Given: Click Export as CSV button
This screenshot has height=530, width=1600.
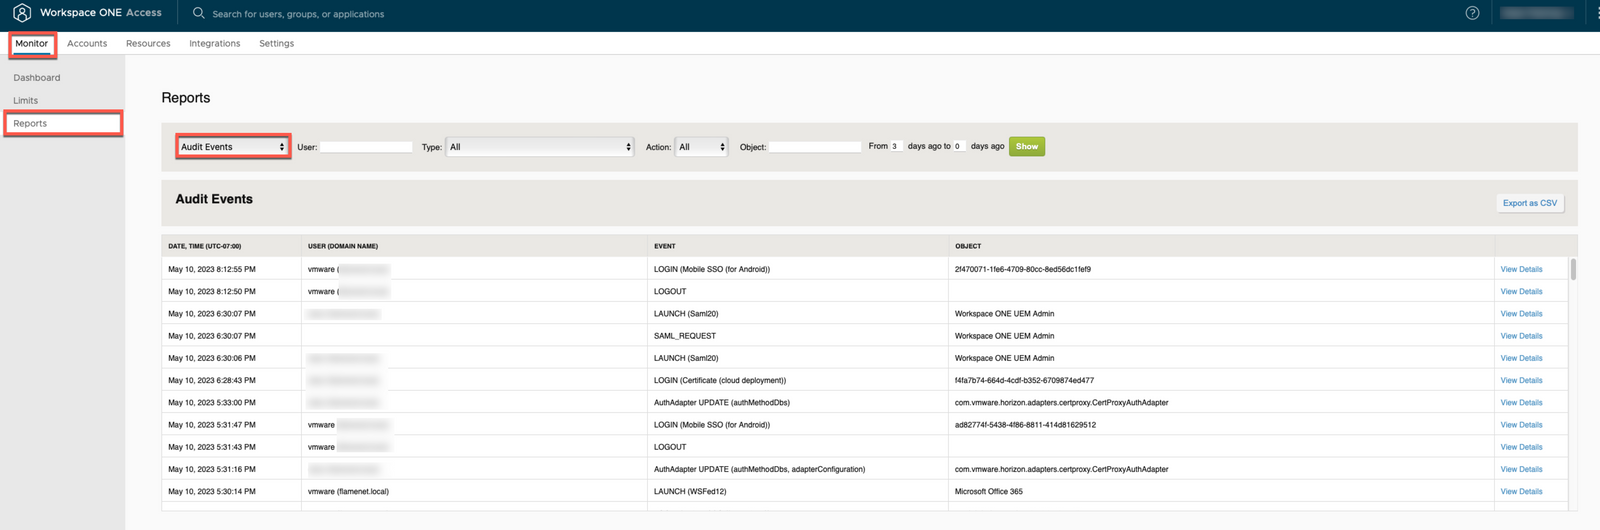Looking at the screenshot, I should pyautogui.click(x=1530, y=203).
